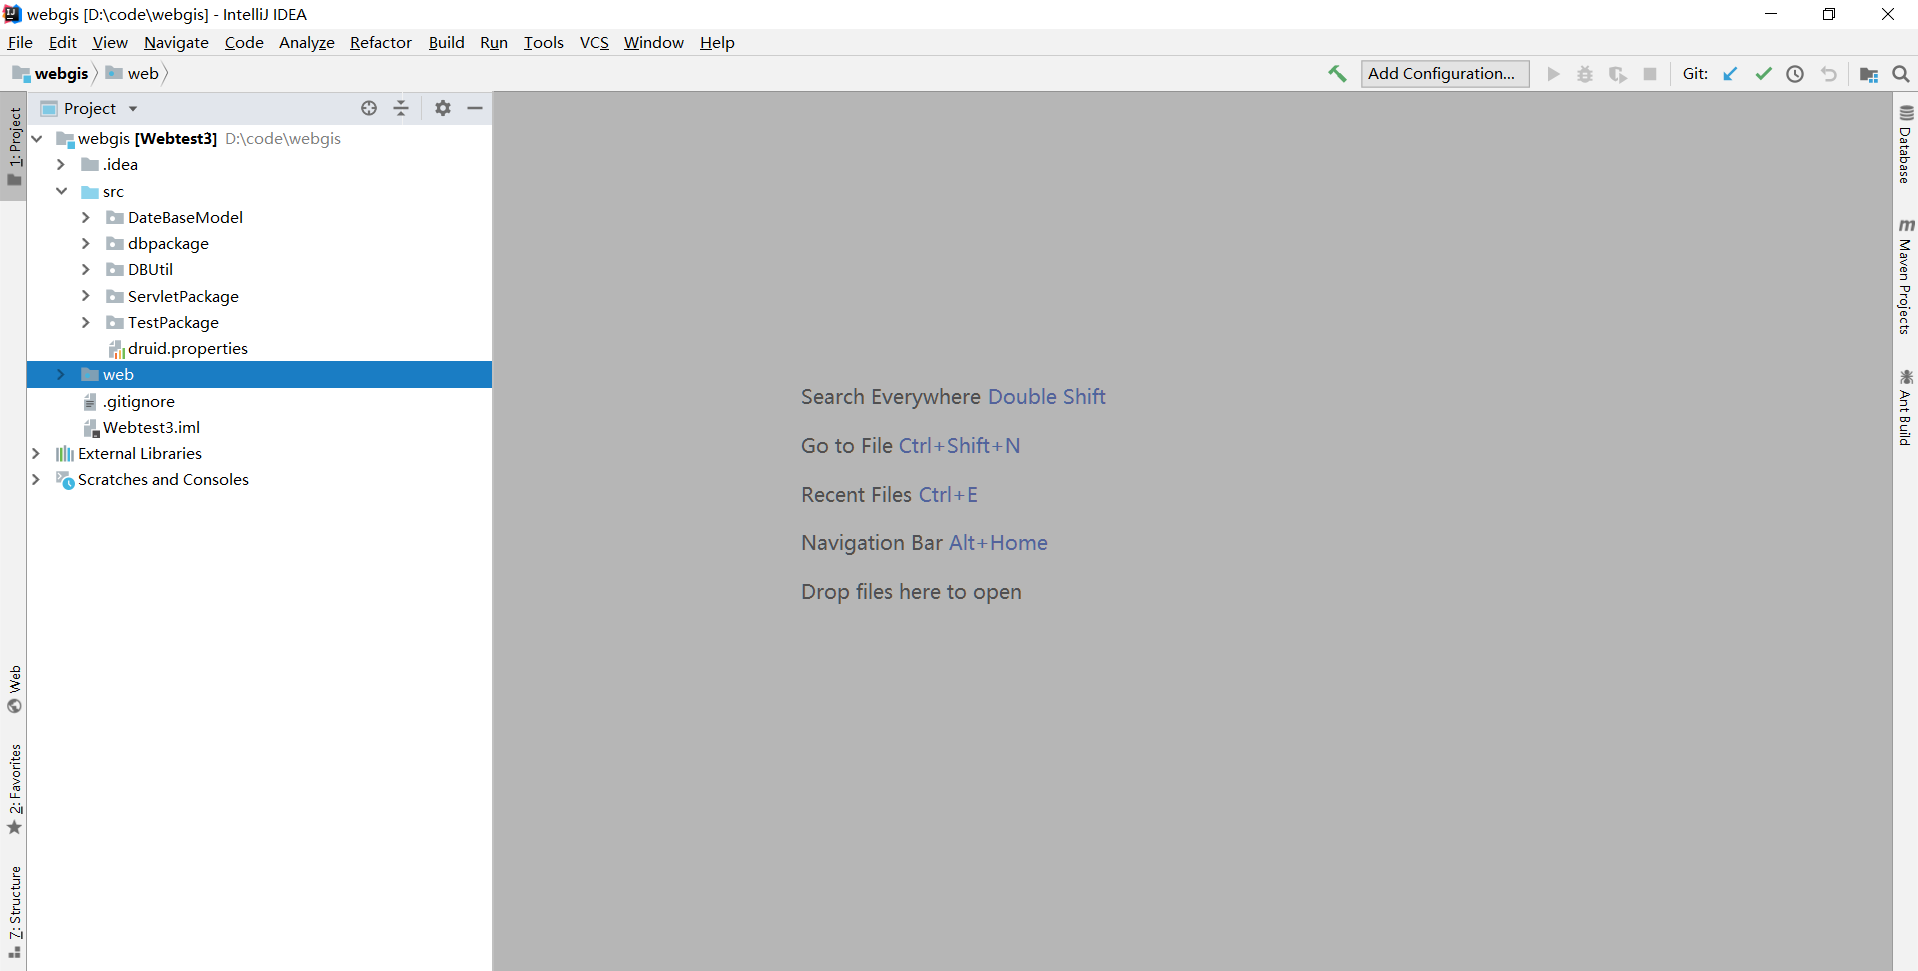The width and height of the screenshot is (1918, 971).
Task: Click the Build Project hammer icon
Action: click(x=1337, y=74)
